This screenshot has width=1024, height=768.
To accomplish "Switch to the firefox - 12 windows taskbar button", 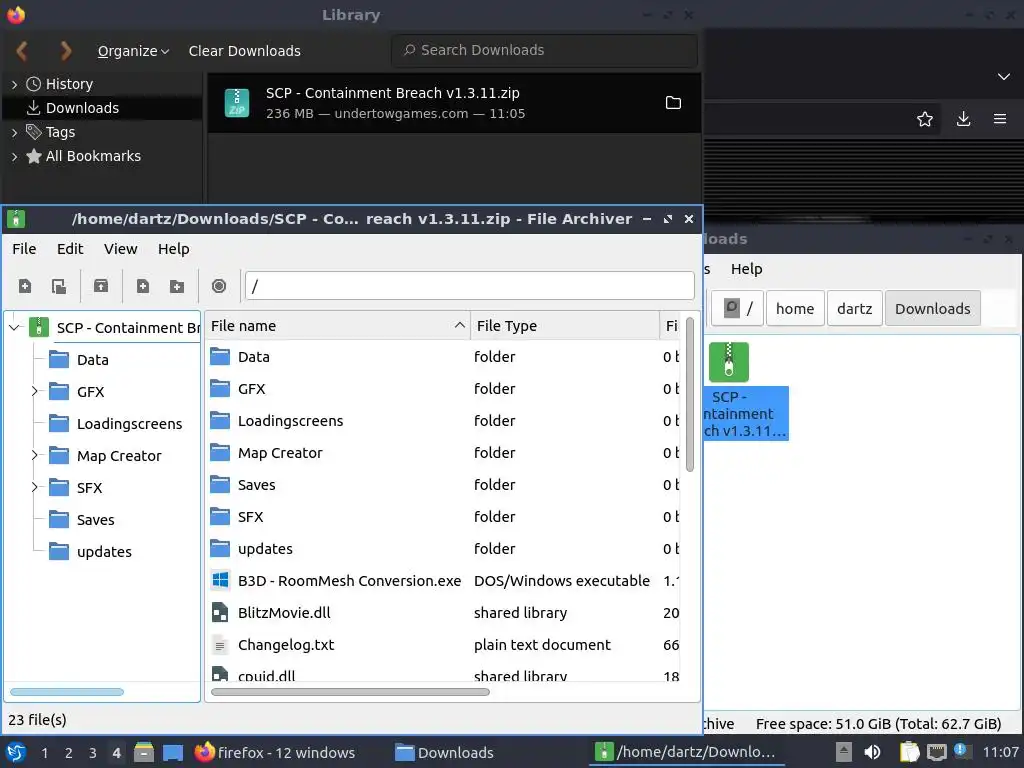I will [x=275, y=752].
